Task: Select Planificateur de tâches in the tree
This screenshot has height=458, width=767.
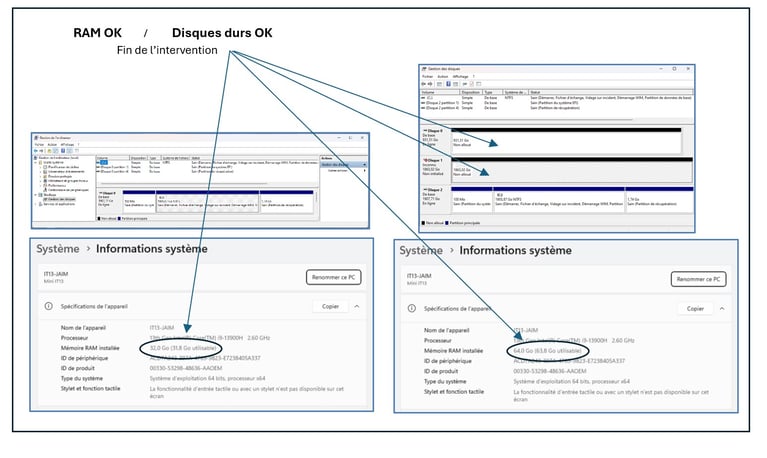Action: (63, 167)
